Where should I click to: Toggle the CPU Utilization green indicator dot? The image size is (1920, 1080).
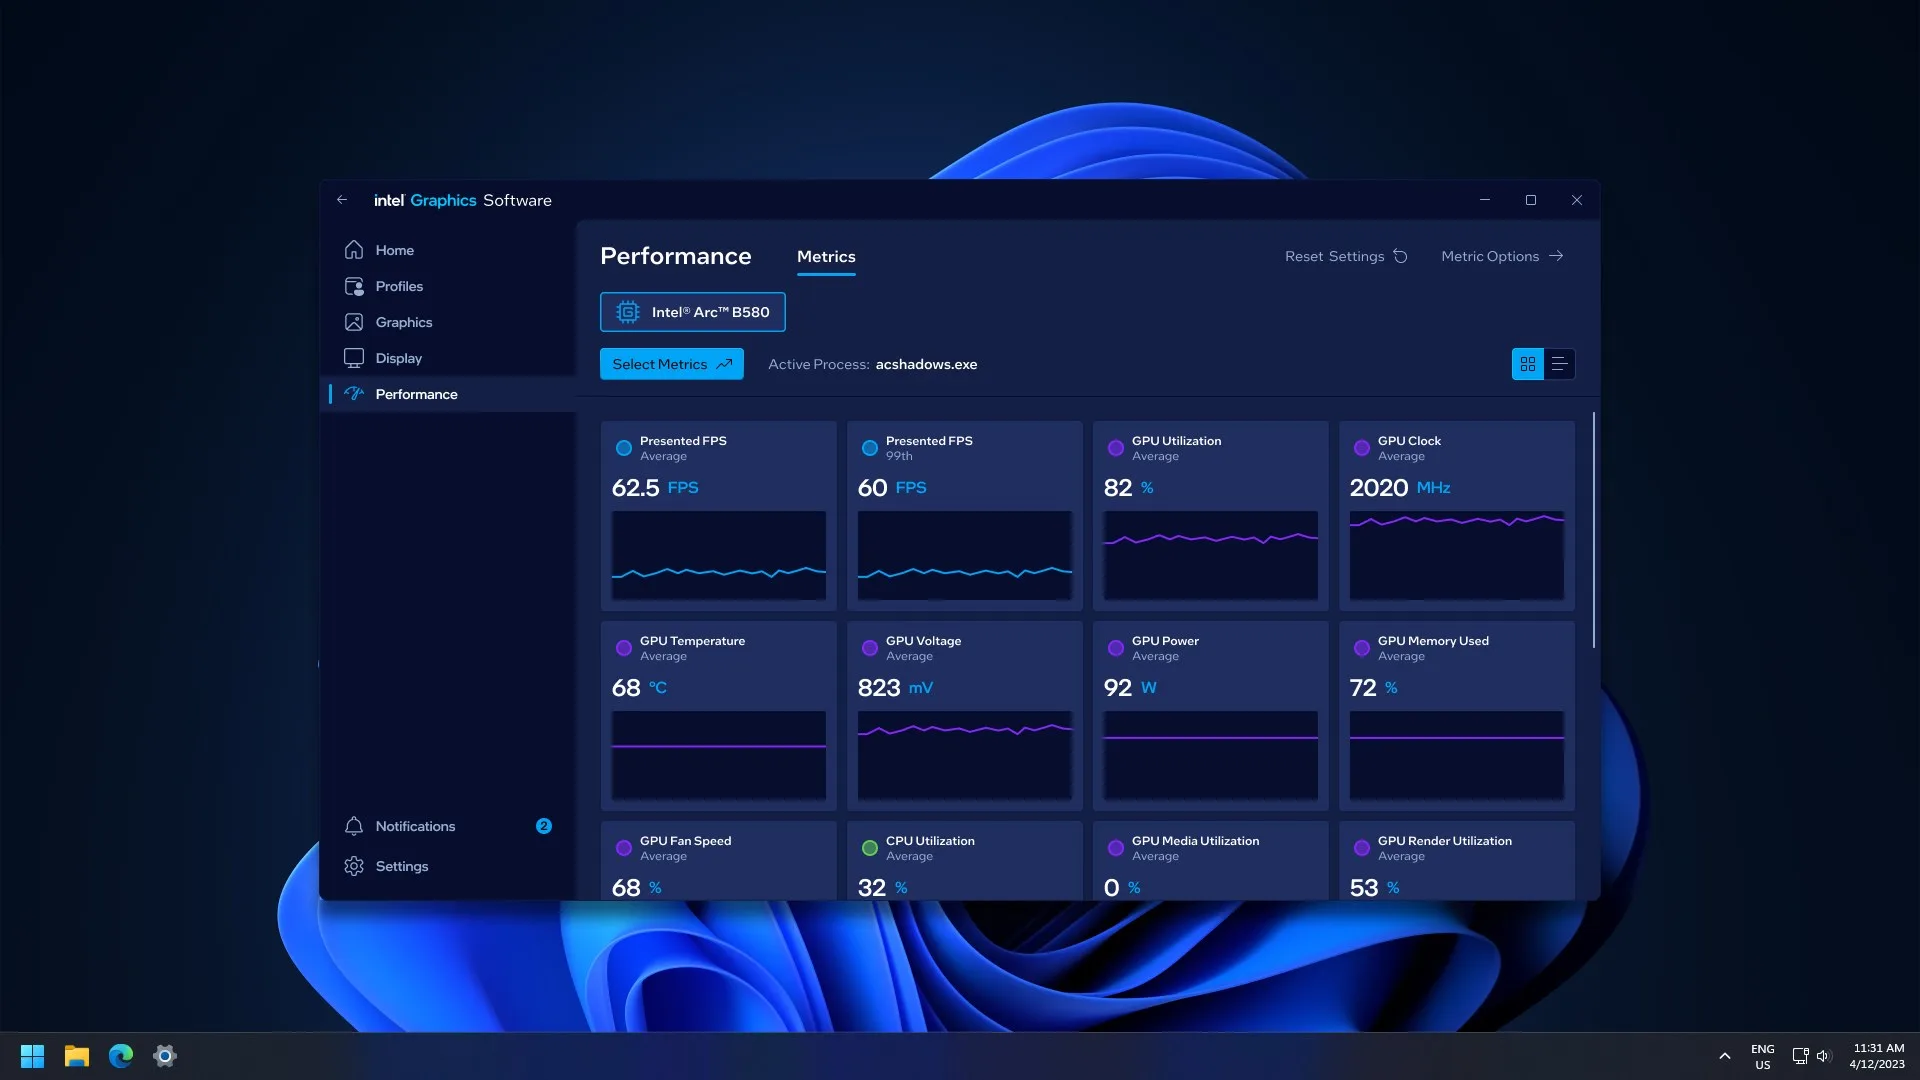[870, 848]
